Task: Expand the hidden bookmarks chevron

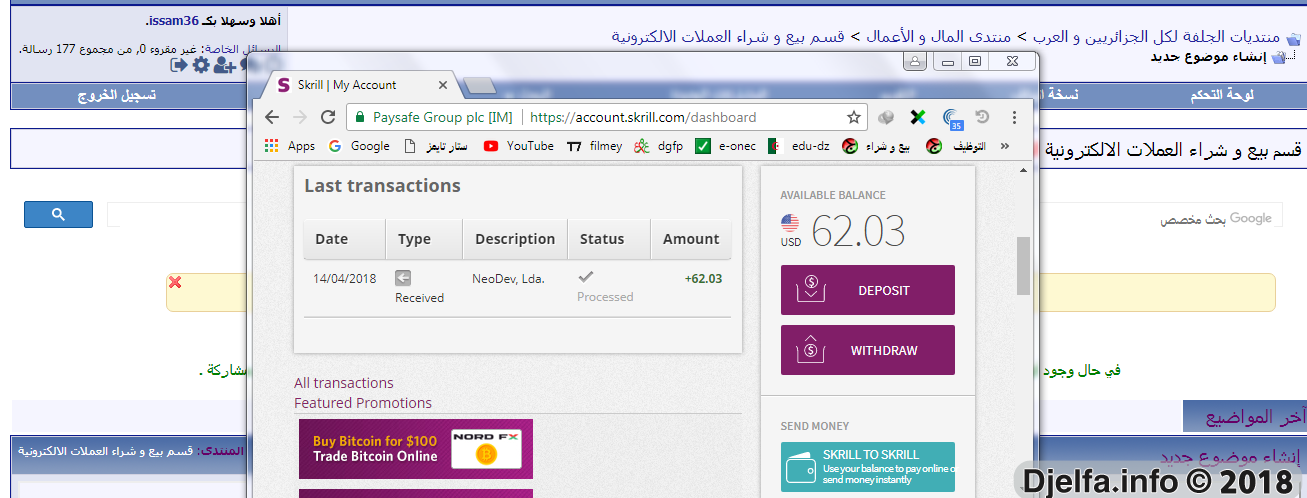Action: (x=1004, y=146)
